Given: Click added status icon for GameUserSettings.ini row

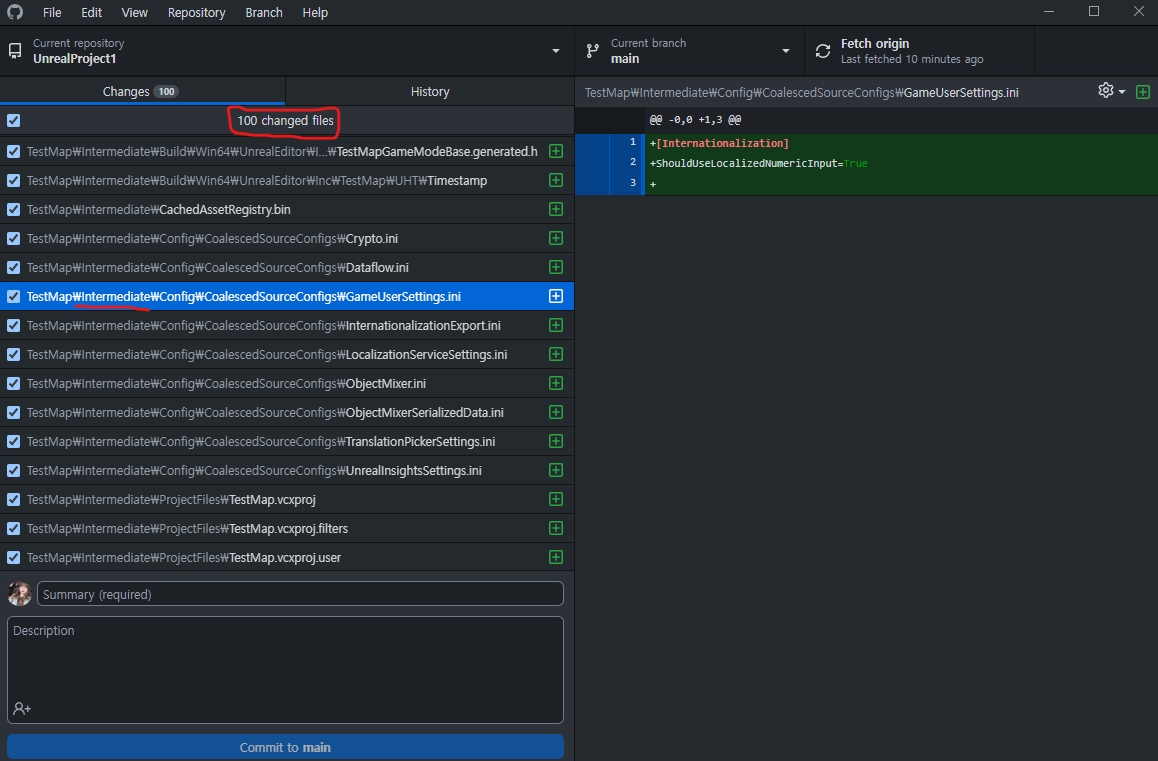Looking at the screenshot, I should pos(556,296).
